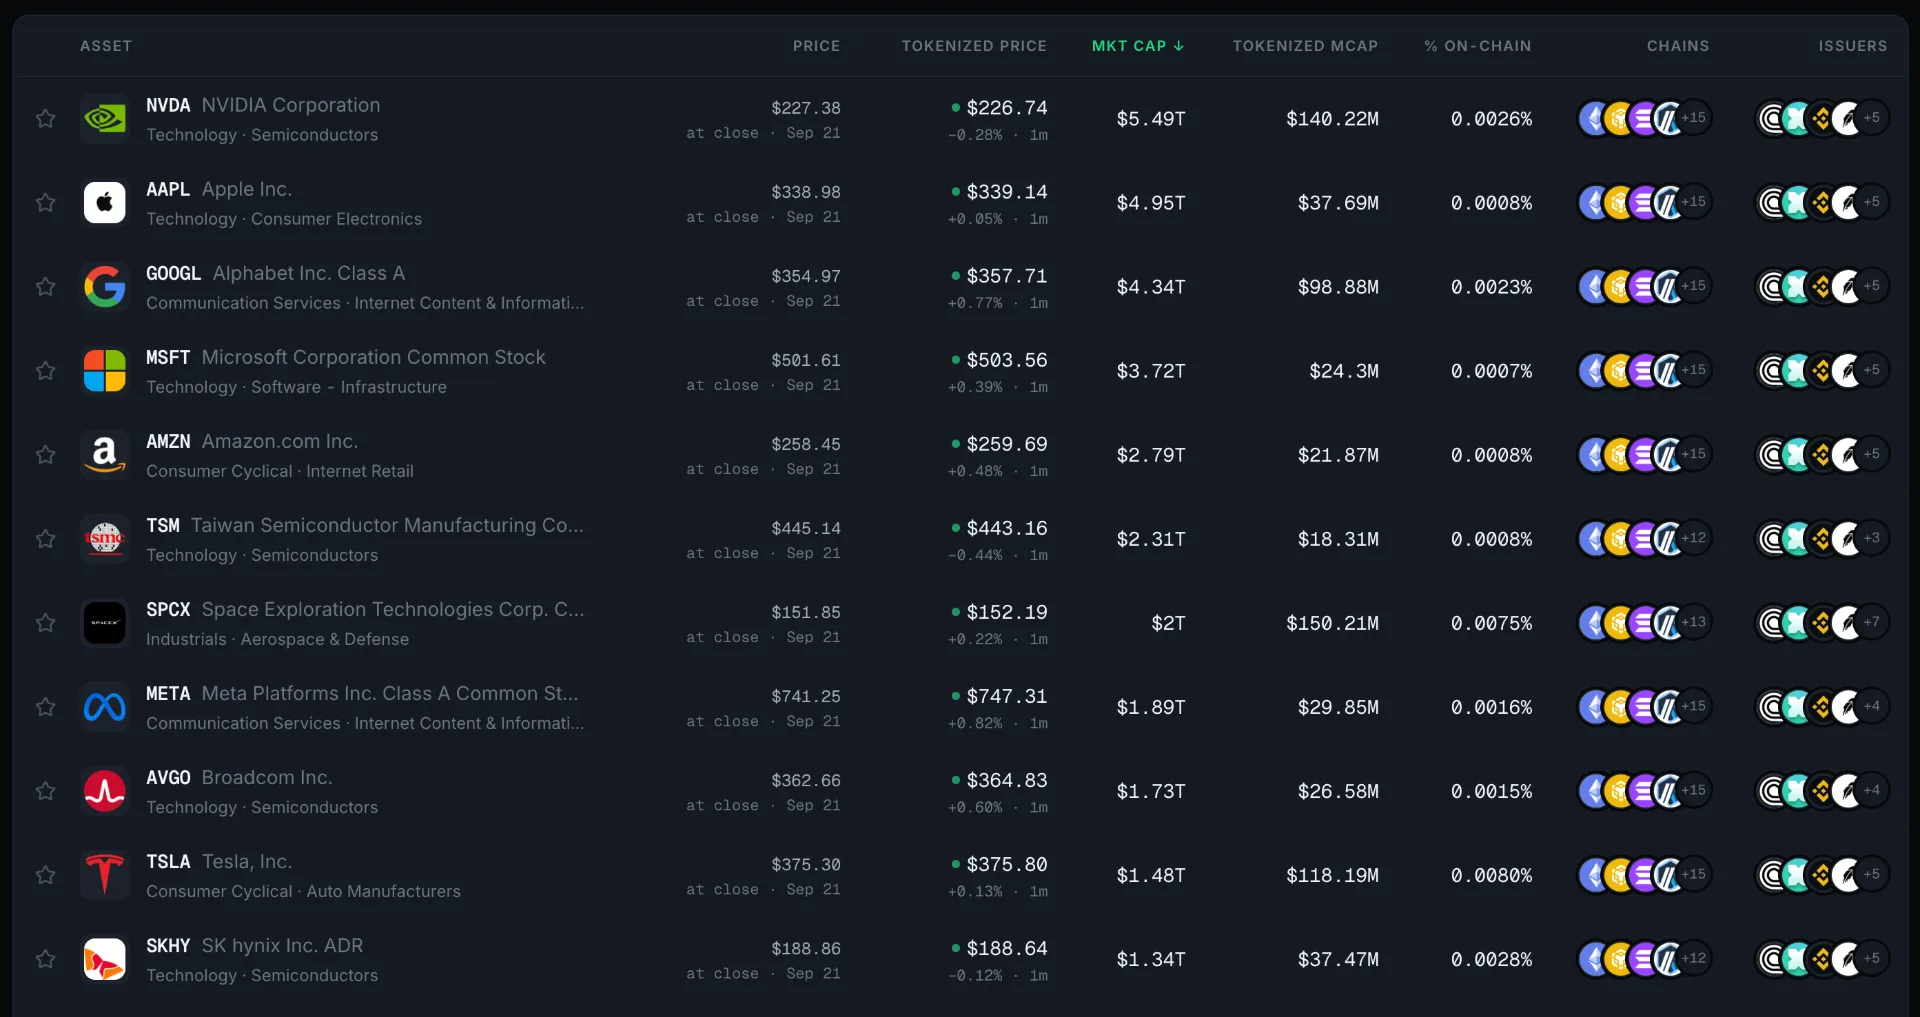Screen dimensions: 1920x1017
Task: Open the Tesla, Inc. asset link
Action: [247, 861]
